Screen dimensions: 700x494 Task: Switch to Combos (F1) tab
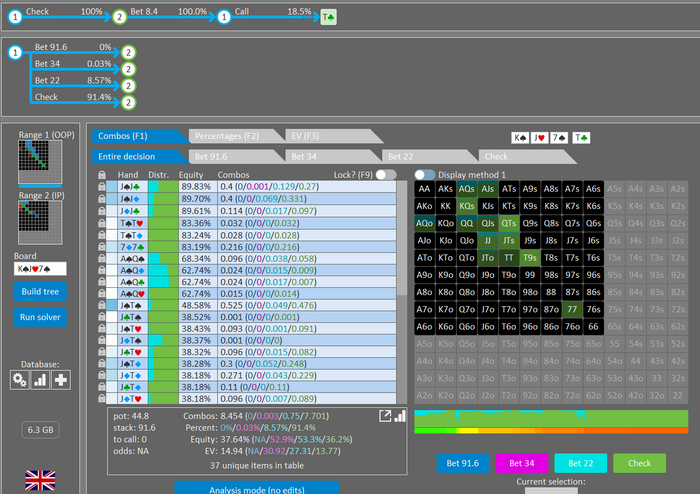coord(139,136)
